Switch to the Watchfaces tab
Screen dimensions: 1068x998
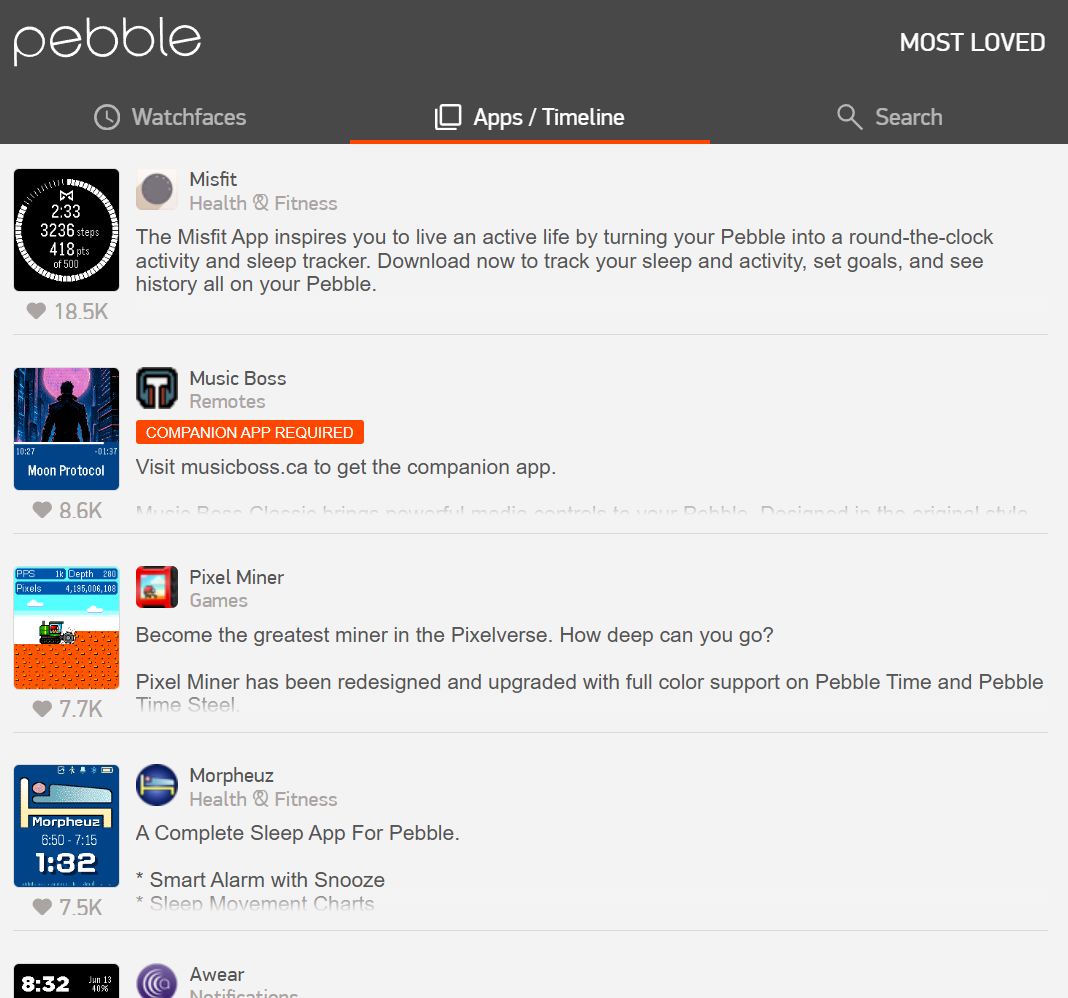[x=170, y=117]
